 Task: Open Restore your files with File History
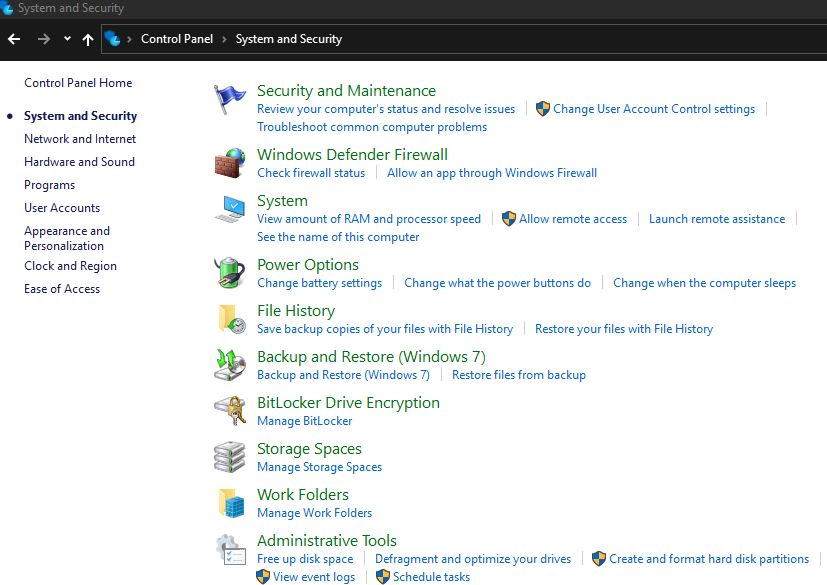pos(623,328)
